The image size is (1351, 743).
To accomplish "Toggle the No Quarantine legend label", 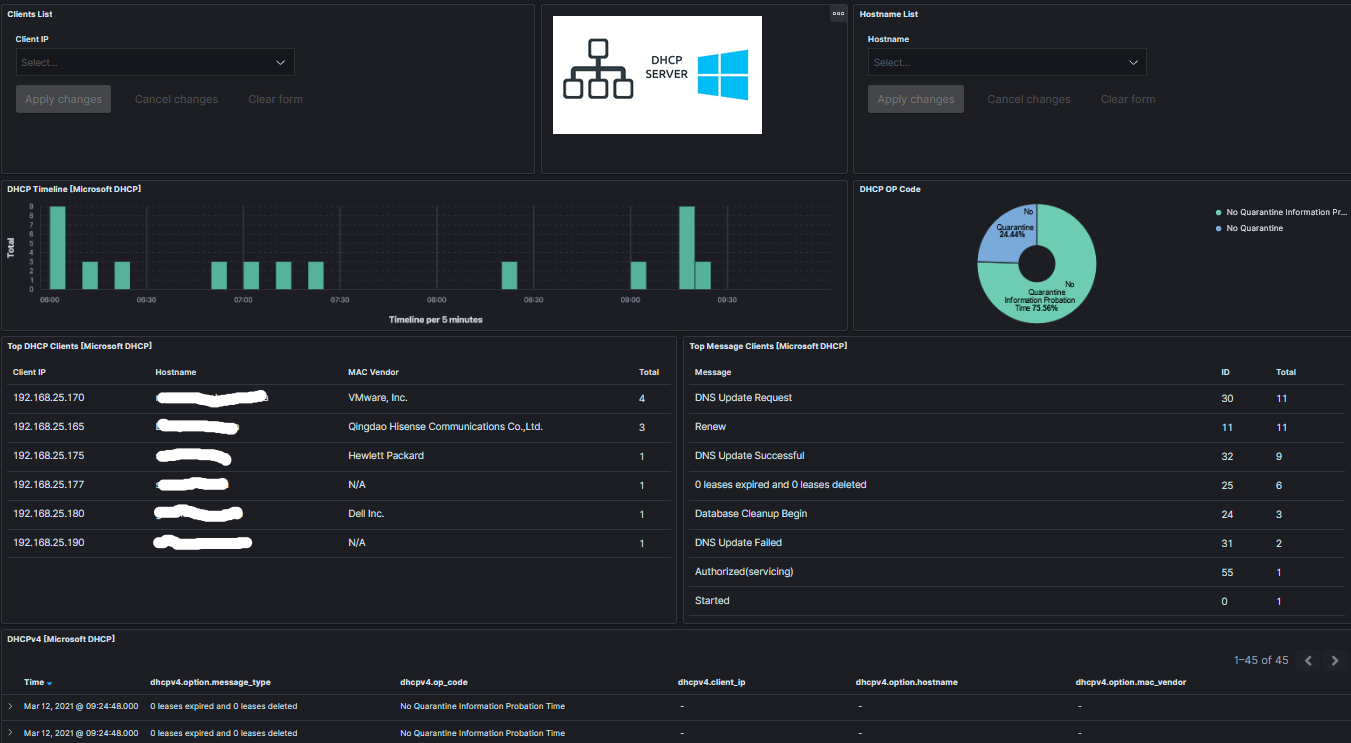I will point(1254,229).
